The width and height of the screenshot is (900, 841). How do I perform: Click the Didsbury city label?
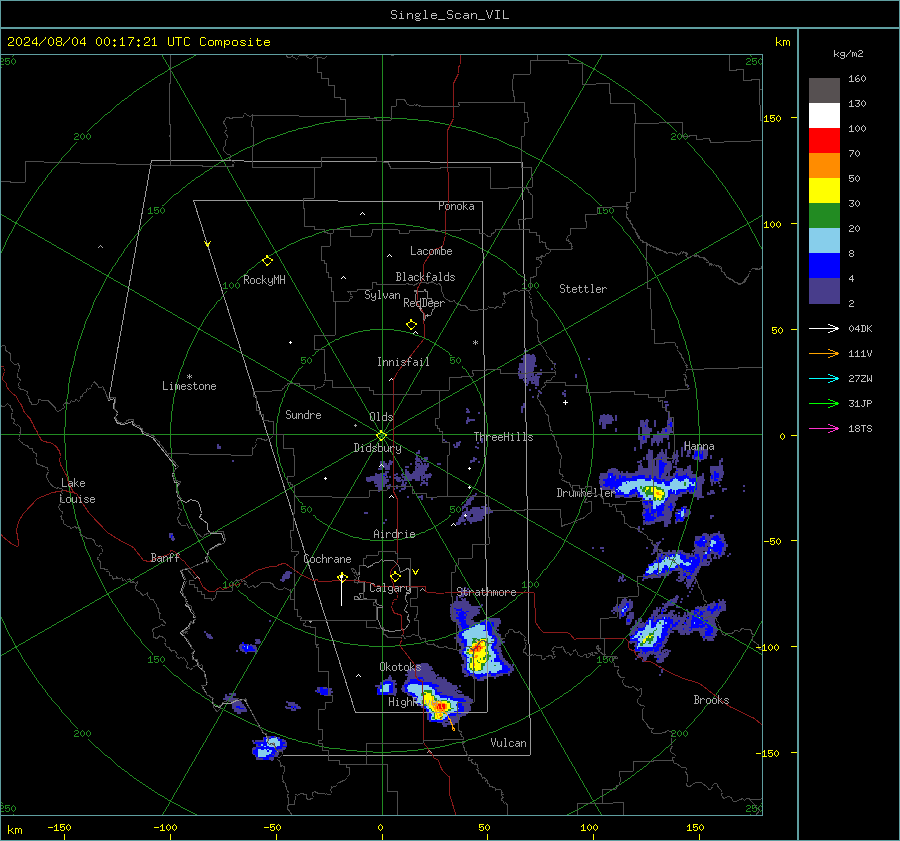tap(377, 448)
